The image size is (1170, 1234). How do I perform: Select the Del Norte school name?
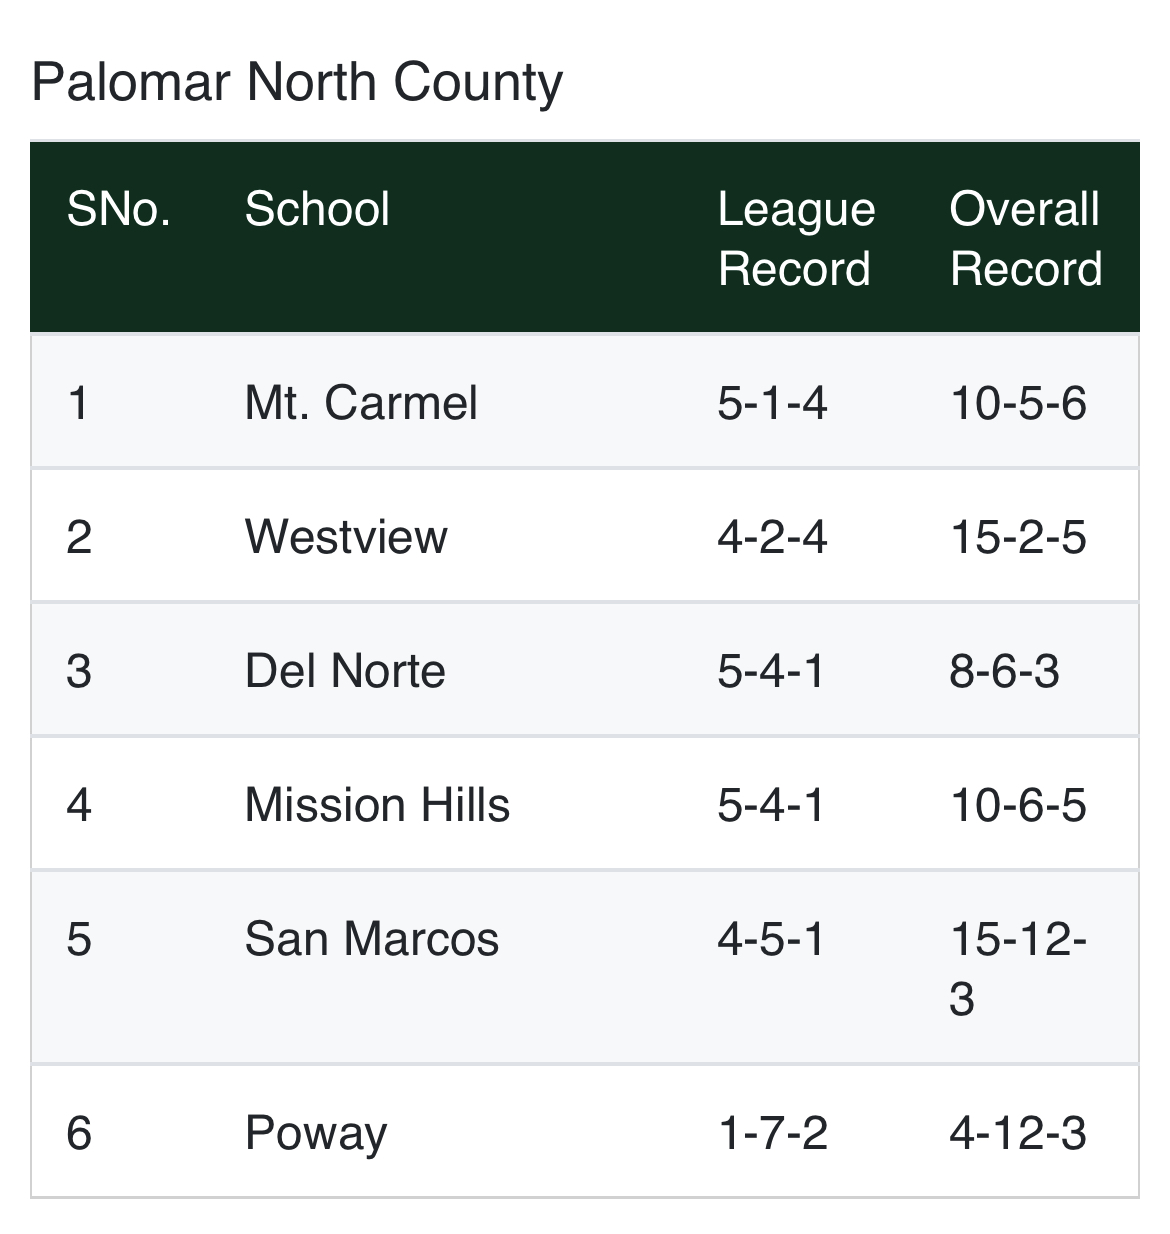pos(345,671)
